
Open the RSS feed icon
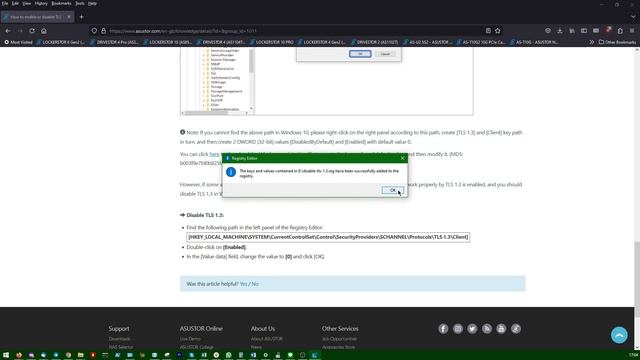point(487,329)
